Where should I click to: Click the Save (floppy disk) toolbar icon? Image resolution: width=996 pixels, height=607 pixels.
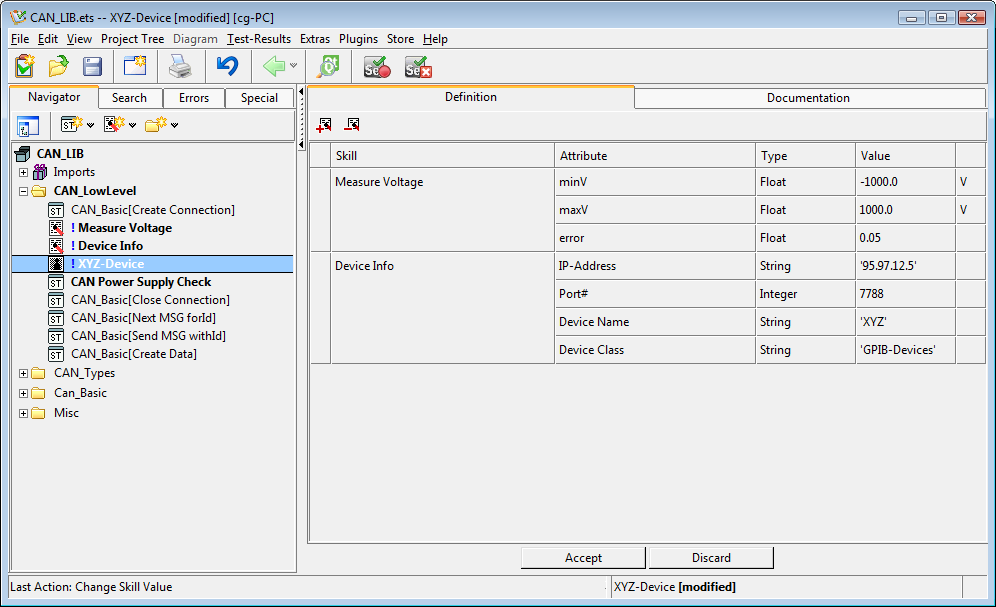[x=92, y=67]
